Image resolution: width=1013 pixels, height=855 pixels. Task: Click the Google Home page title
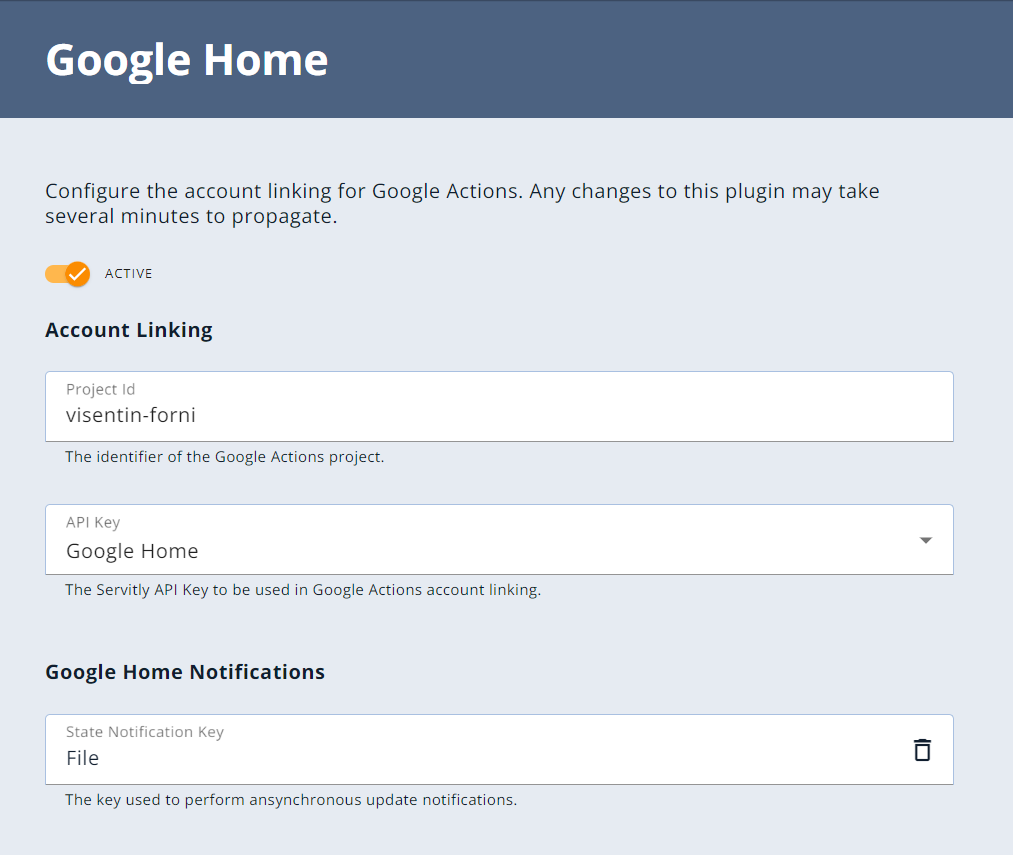(x=187, y=60)
